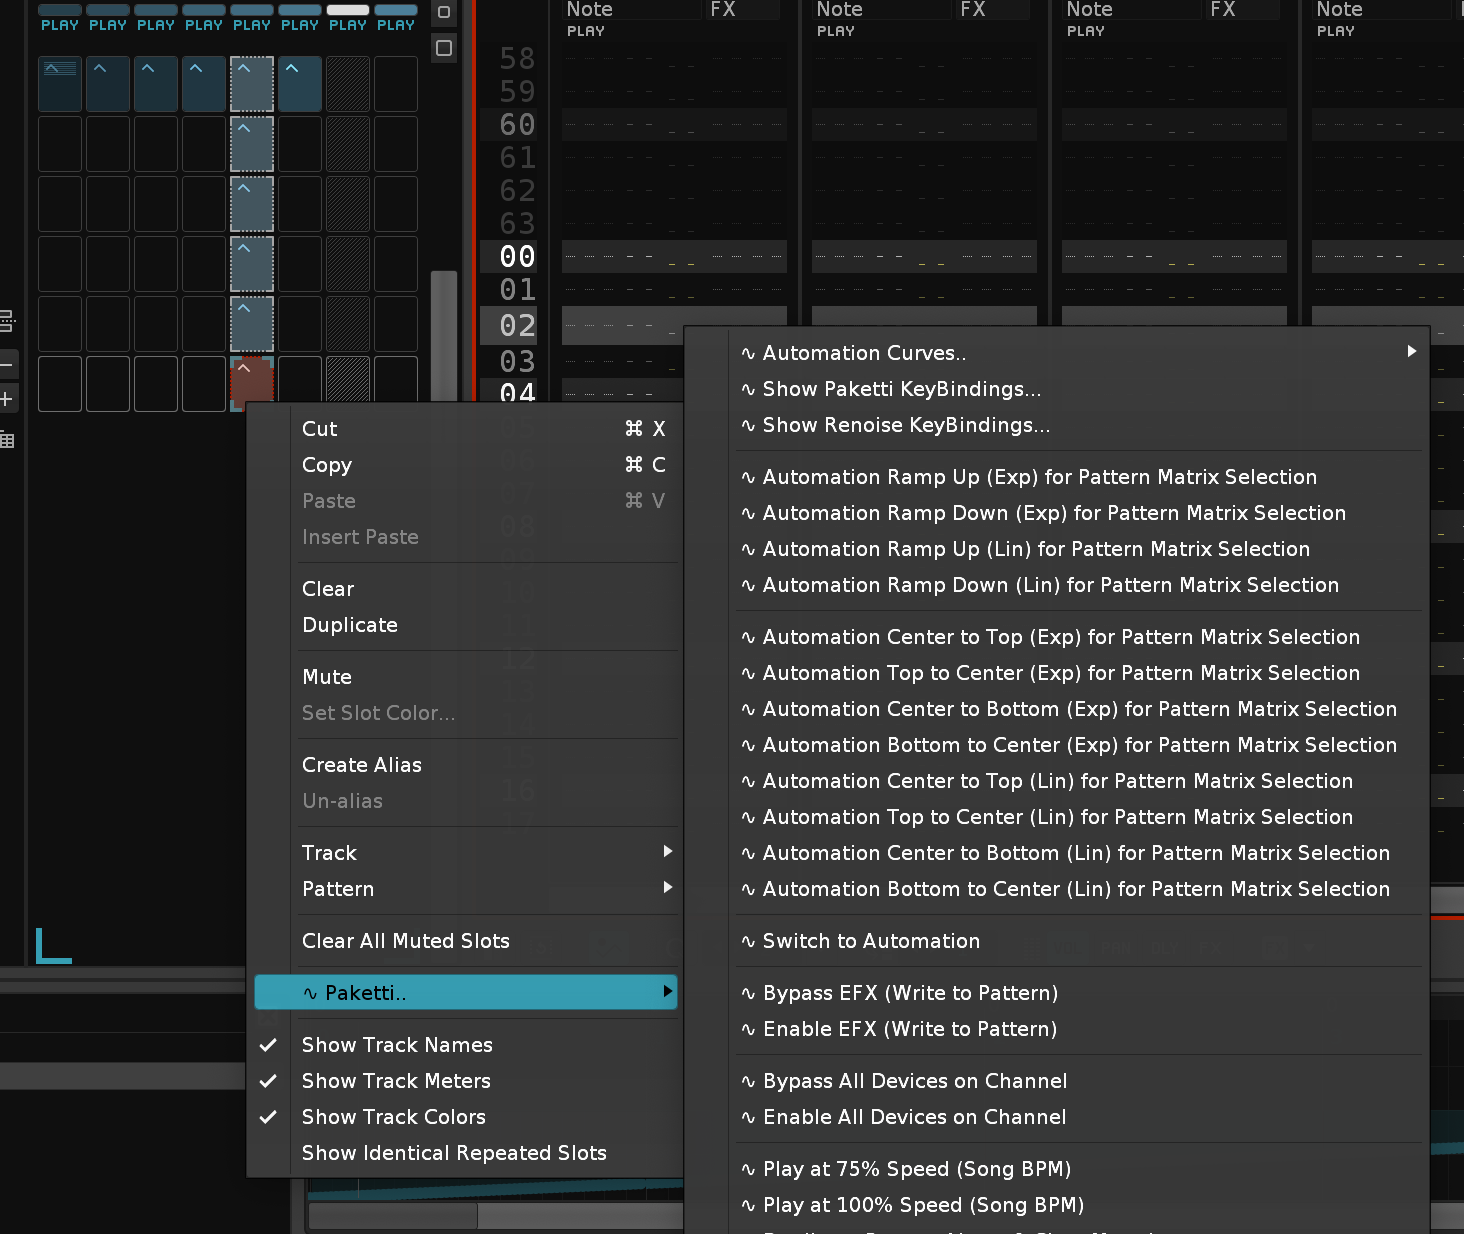The width and height of the screenshot is (1464, 1234).
Task: Disable Show Track Colors
Action: [393, 1117]
